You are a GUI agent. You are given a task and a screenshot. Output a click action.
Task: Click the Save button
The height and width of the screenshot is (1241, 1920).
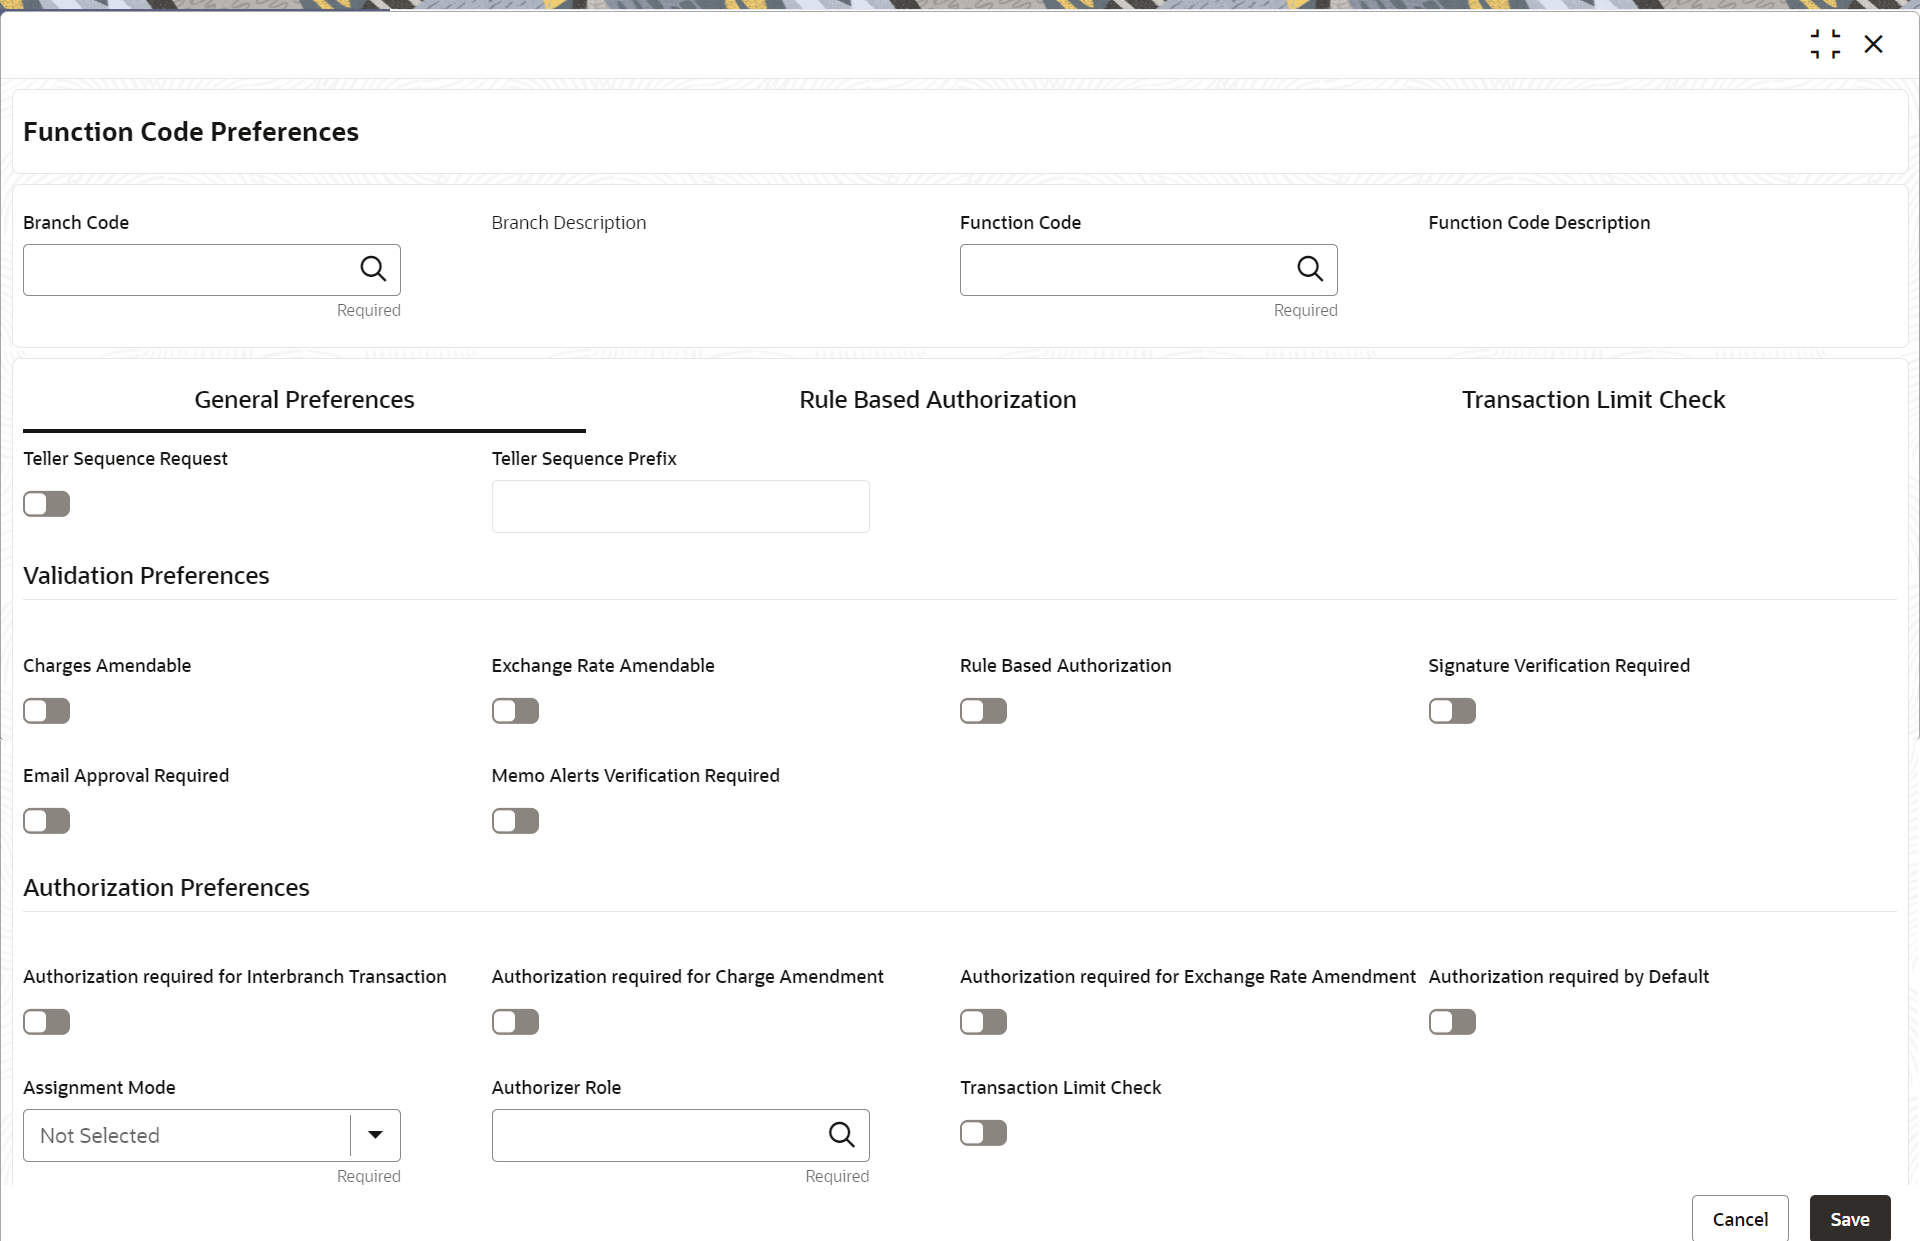[x=1849, y=1219]
